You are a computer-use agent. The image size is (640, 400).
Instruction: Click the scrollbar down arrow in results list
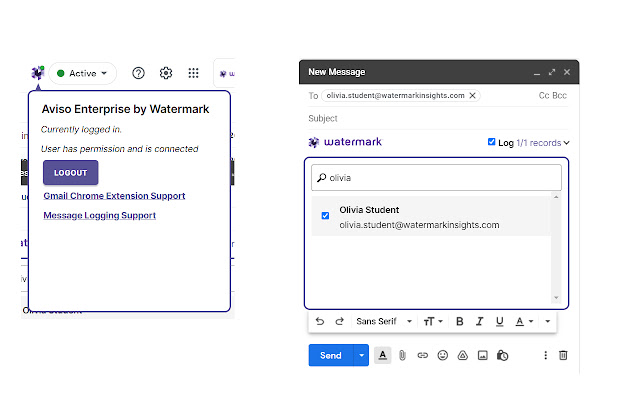(x=556, y=298)
